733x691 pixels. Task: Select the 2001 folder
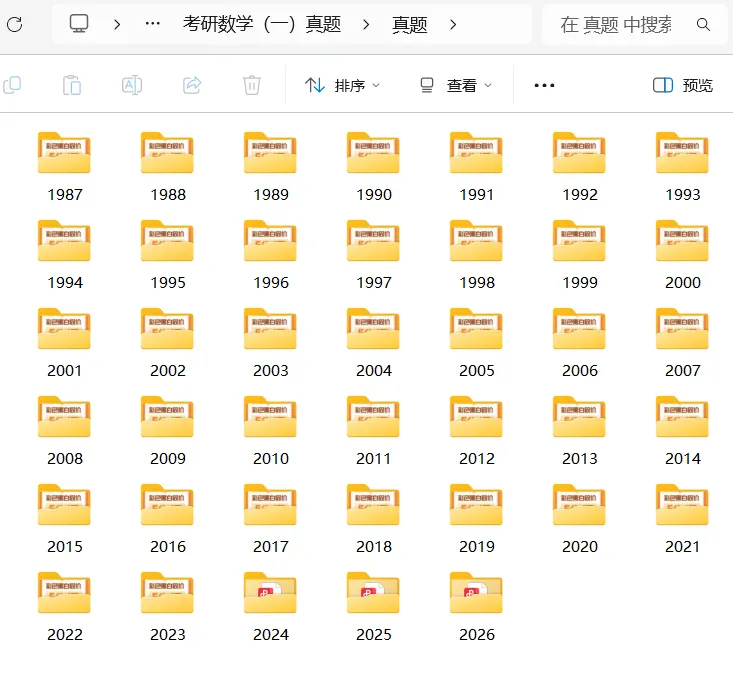[65, 343]
